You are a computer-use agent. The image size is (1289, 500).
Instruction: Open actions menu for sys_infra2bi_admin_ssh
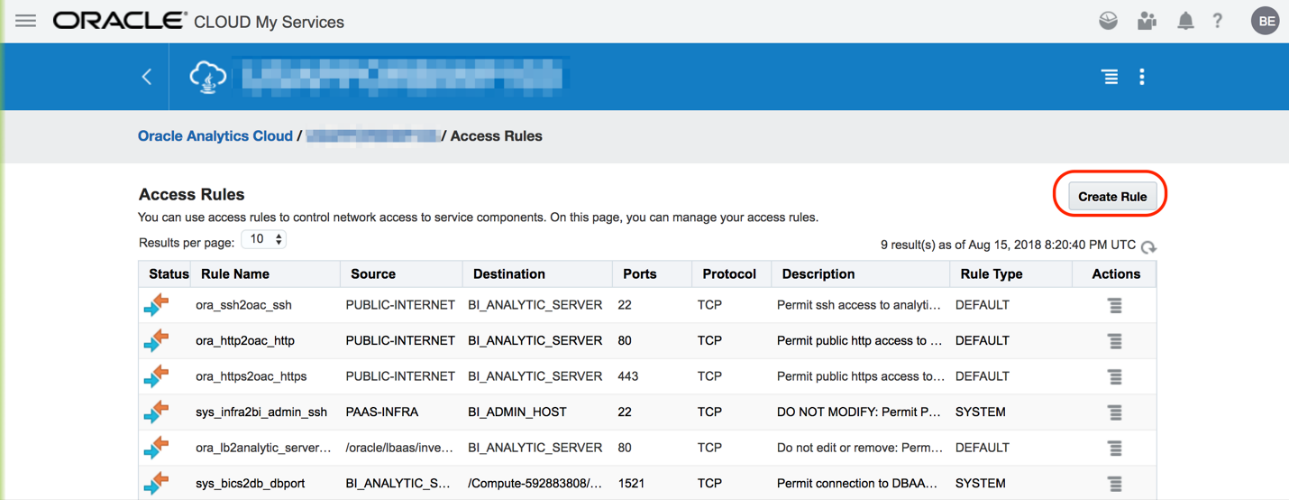1115,412
